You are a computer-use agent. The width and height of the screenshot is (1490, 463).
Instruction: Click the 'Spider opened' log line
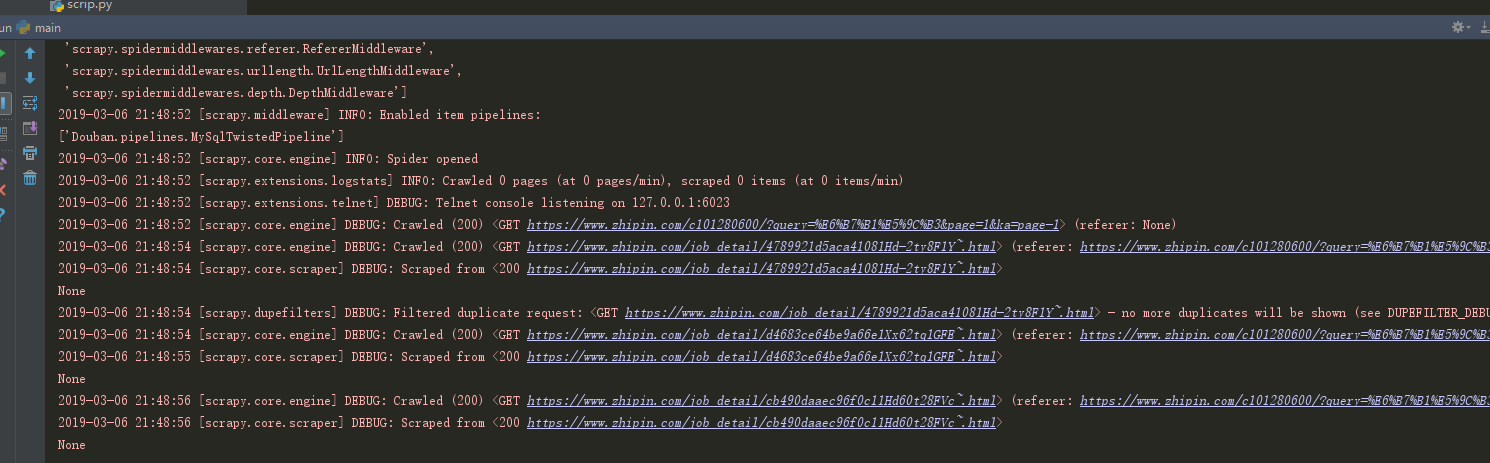coord(268,159)
